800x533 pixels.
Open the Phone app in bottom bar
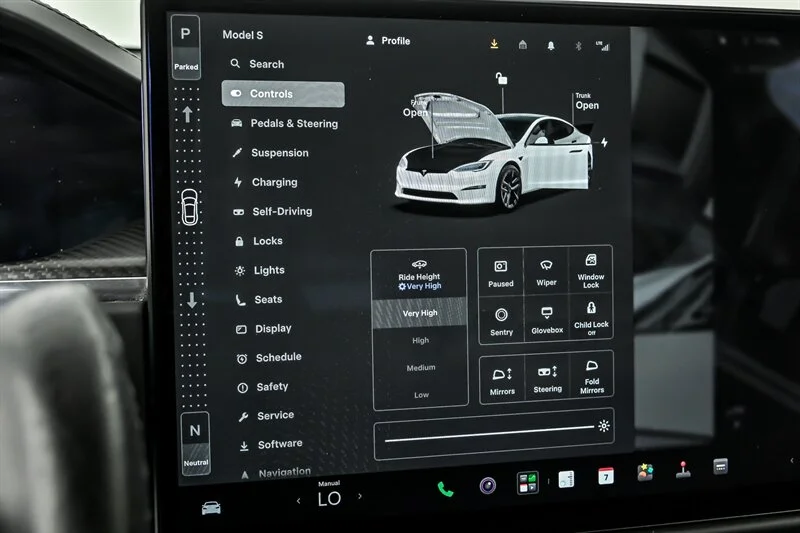click(x=445, y=490)
